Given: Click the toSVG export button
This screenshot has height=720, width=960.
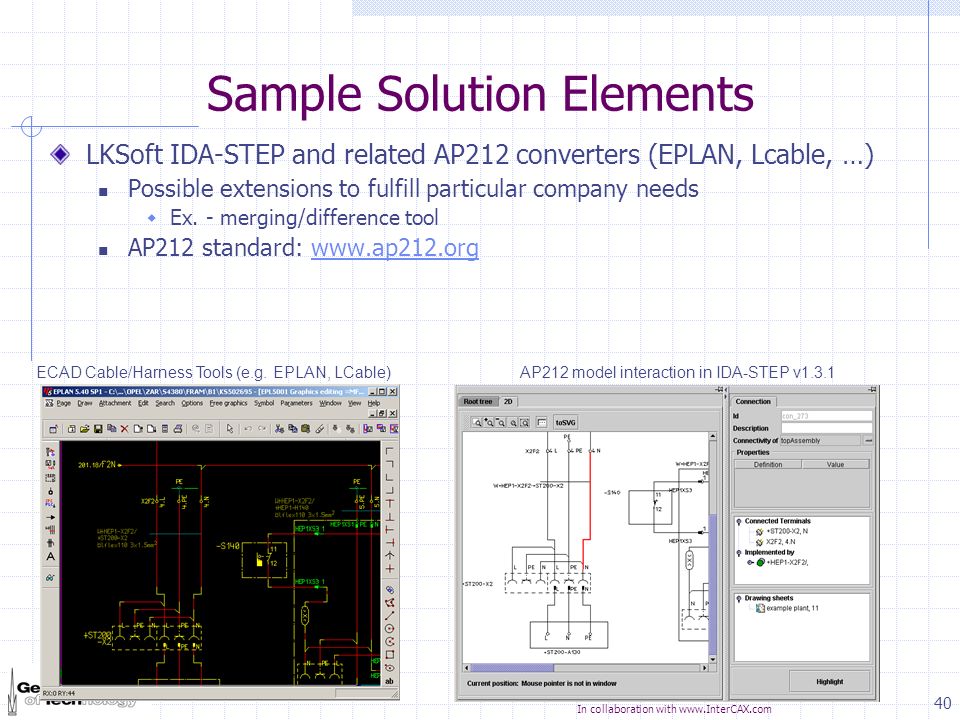Looking at the screenshot, I should click(x=566, y=422).
